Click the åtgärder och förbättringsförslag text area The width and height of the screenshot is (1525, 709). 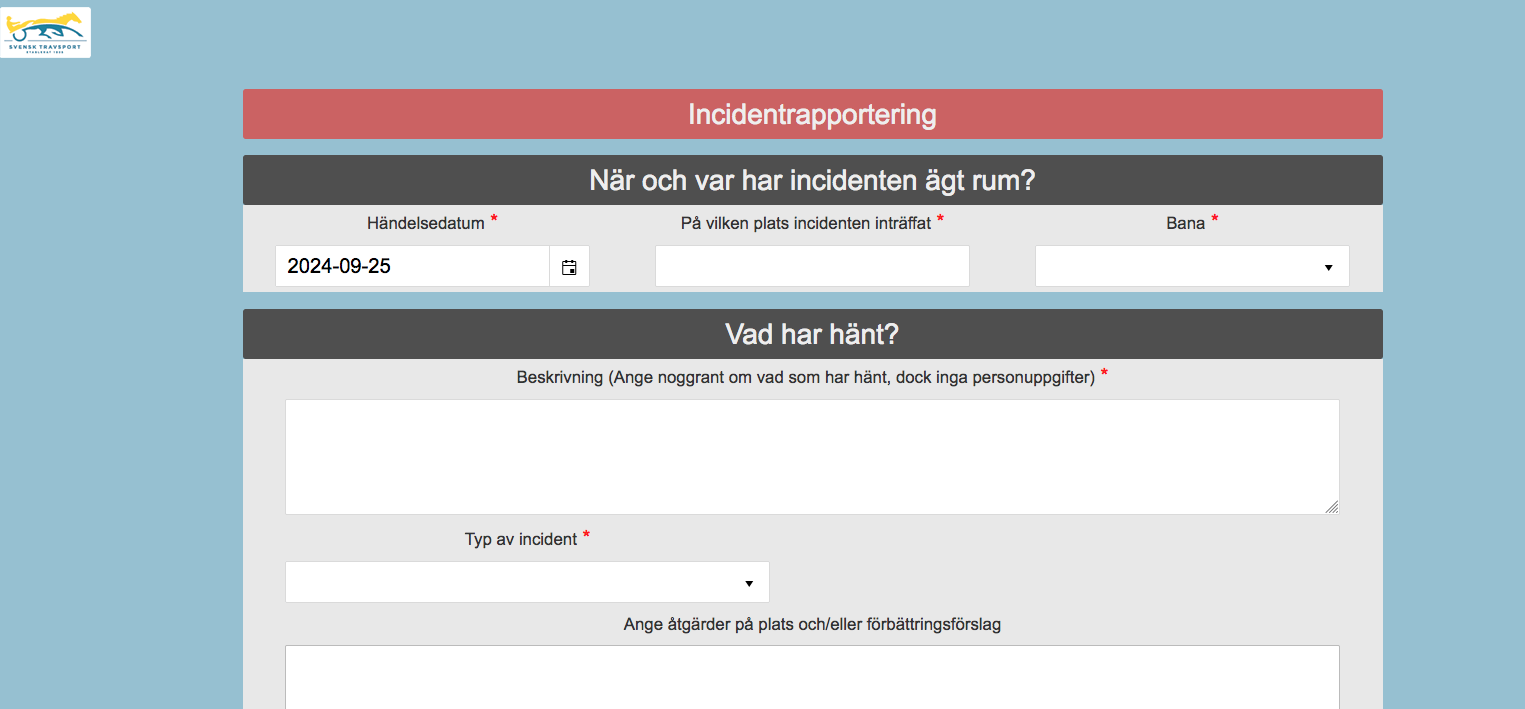click(x=811, y=677)
